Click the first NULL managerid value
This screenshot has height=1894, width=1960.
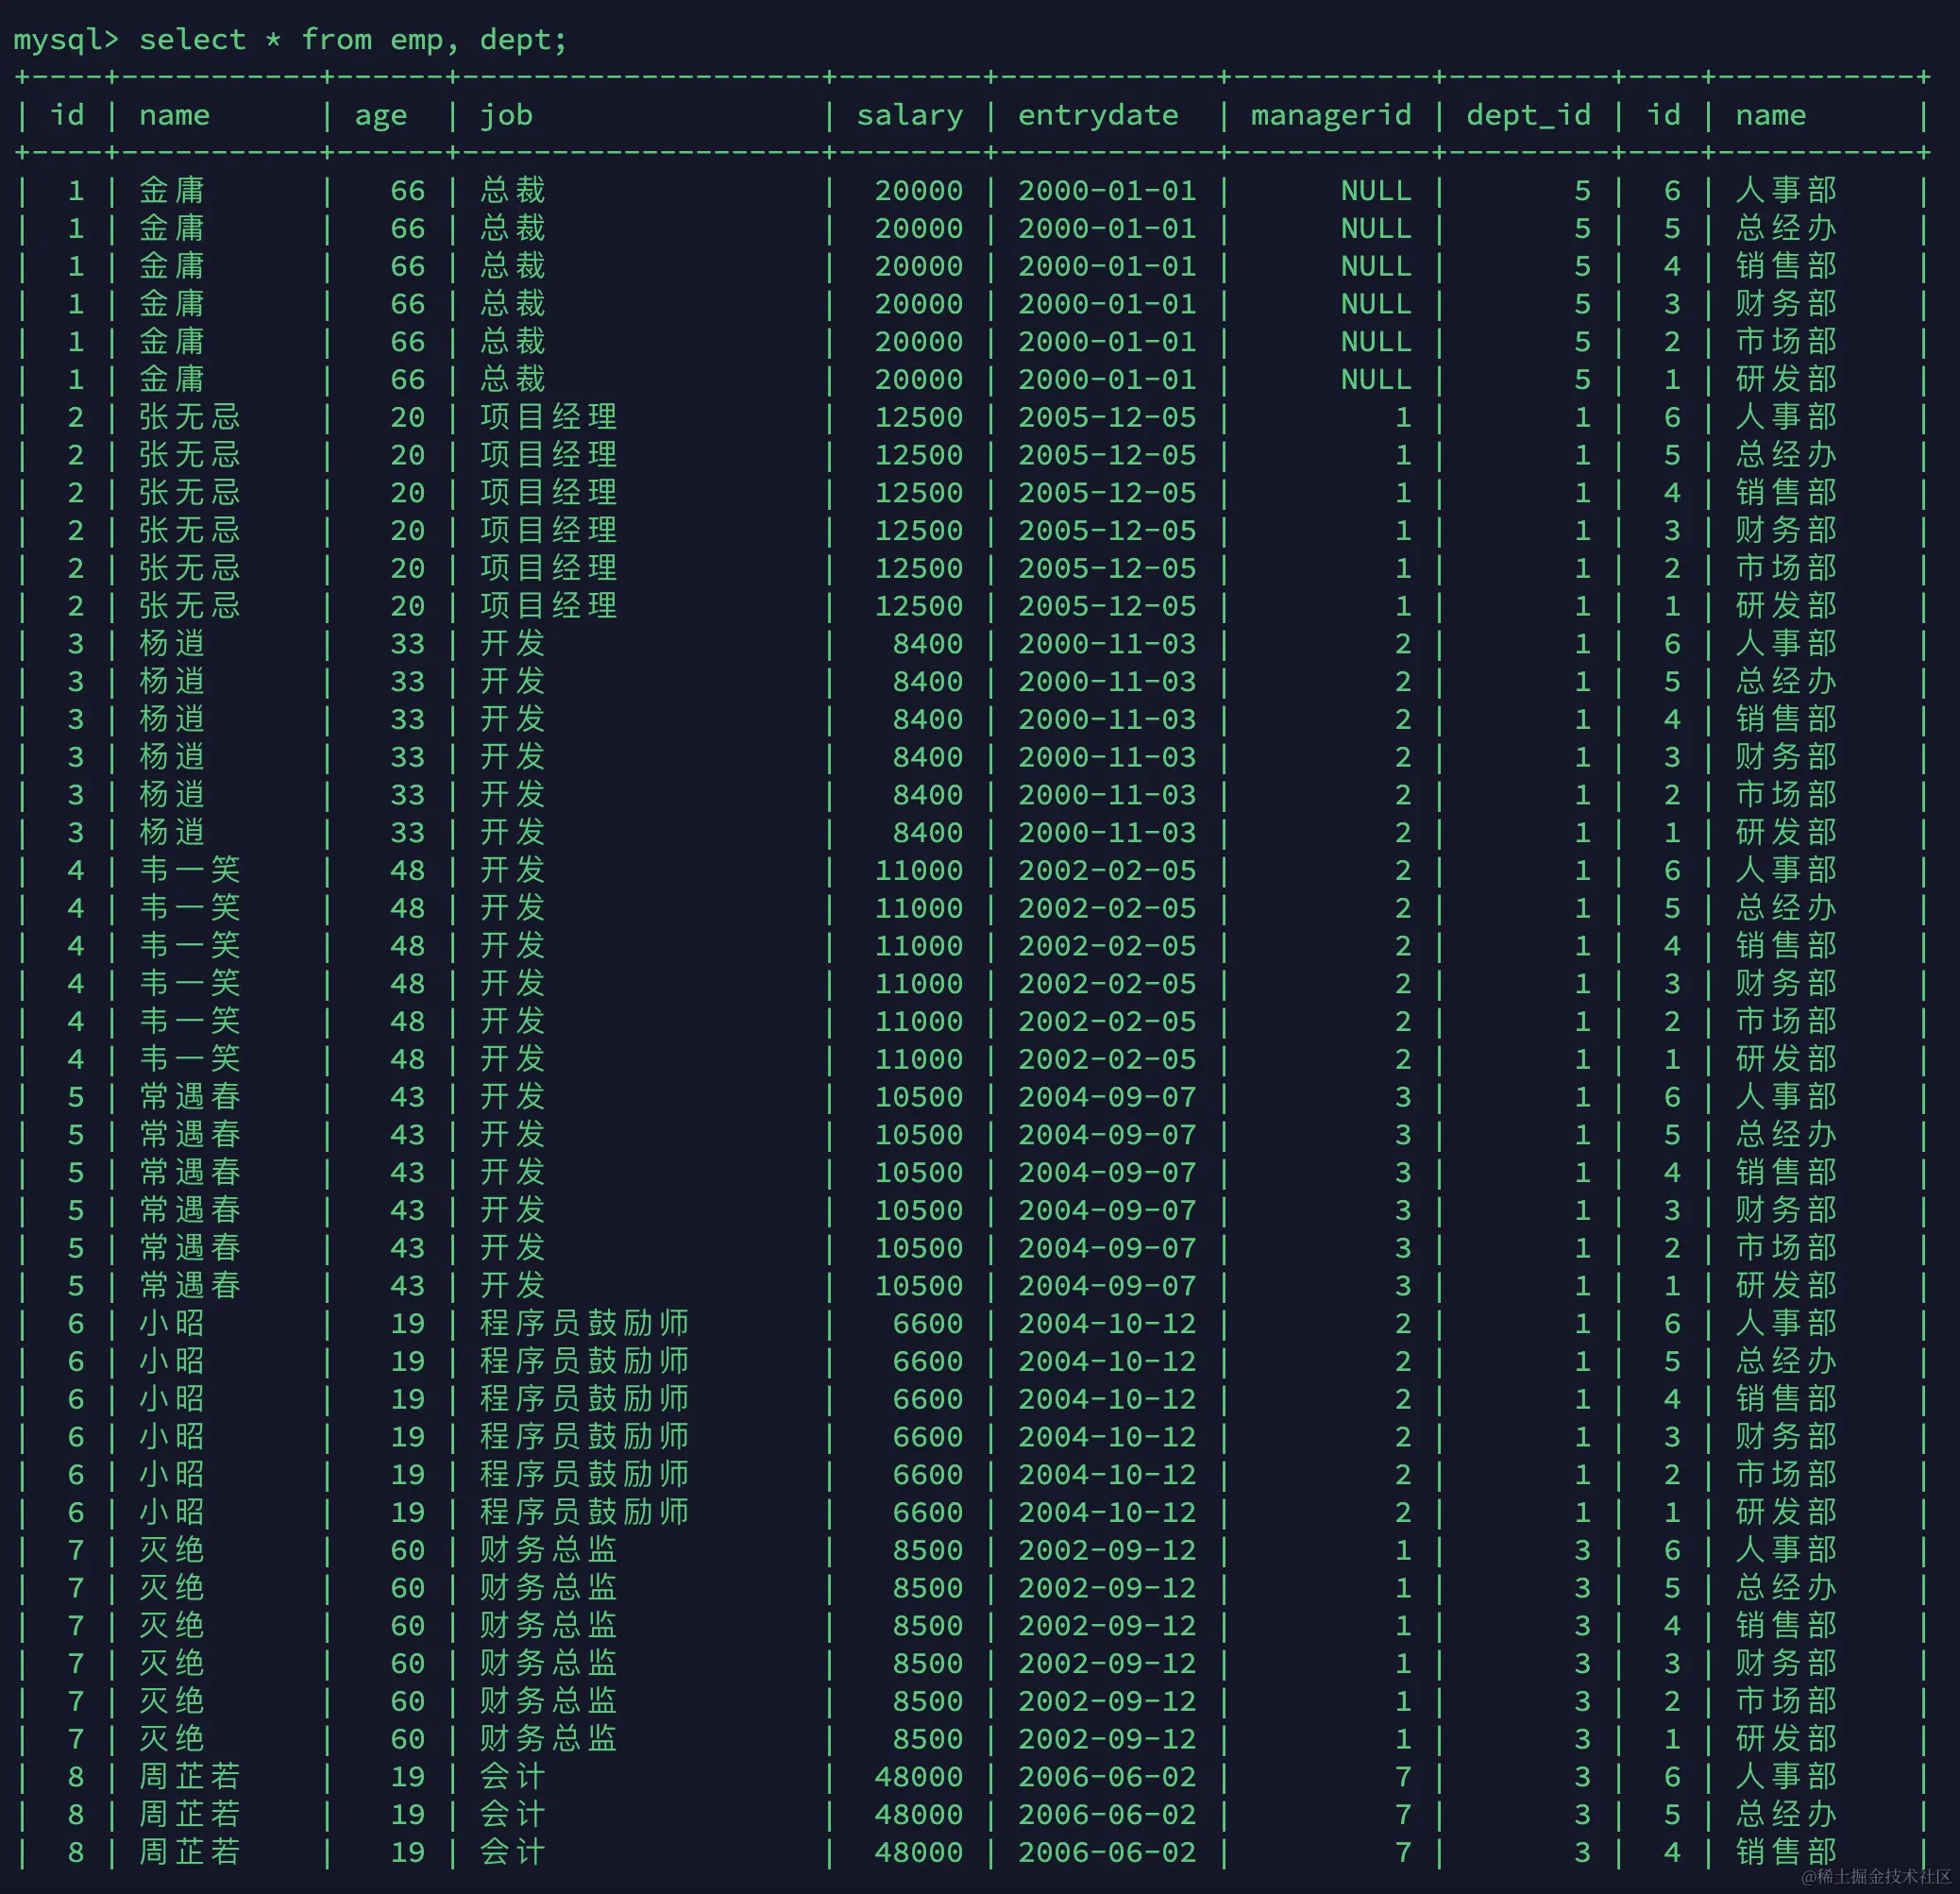[1375, 190]
